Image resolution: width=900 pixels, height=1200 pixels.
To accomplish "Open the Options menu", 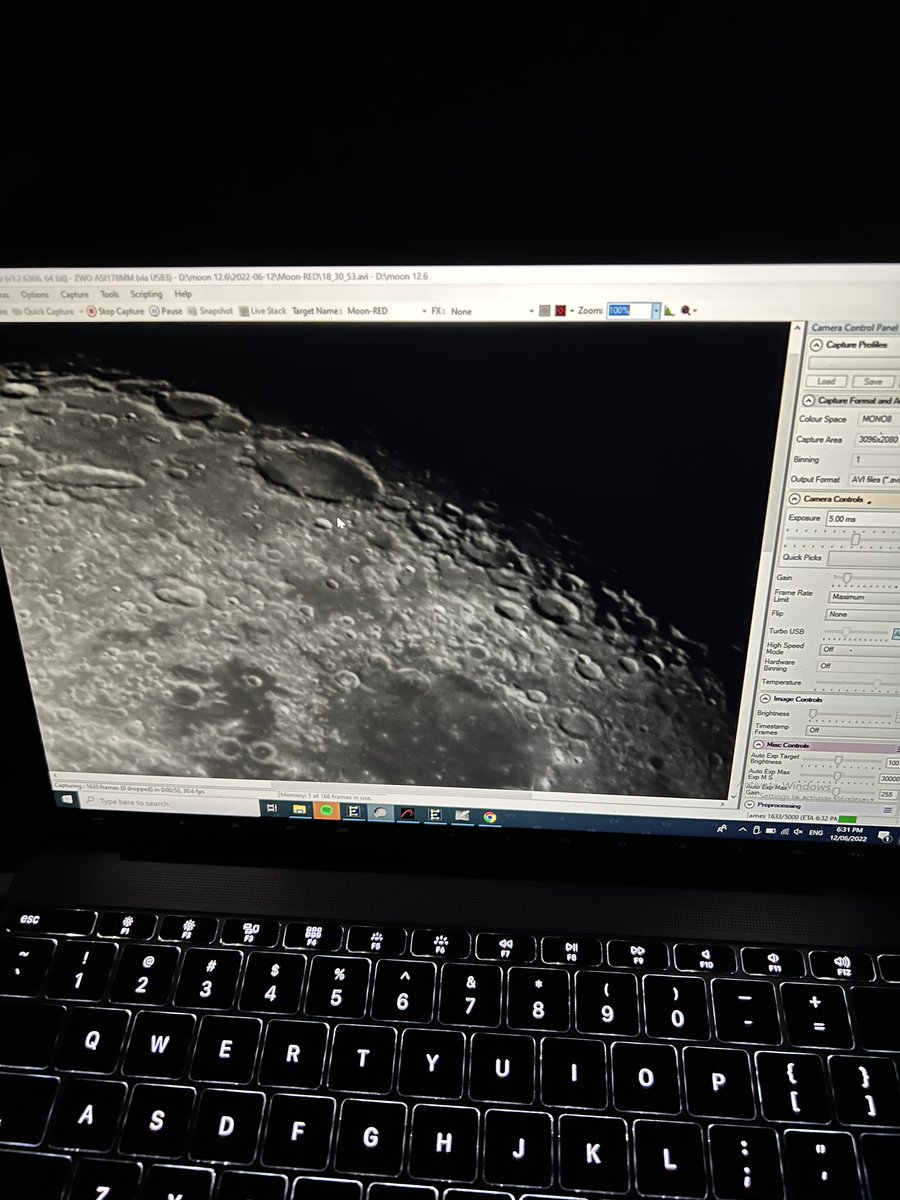I will (34, 294).
